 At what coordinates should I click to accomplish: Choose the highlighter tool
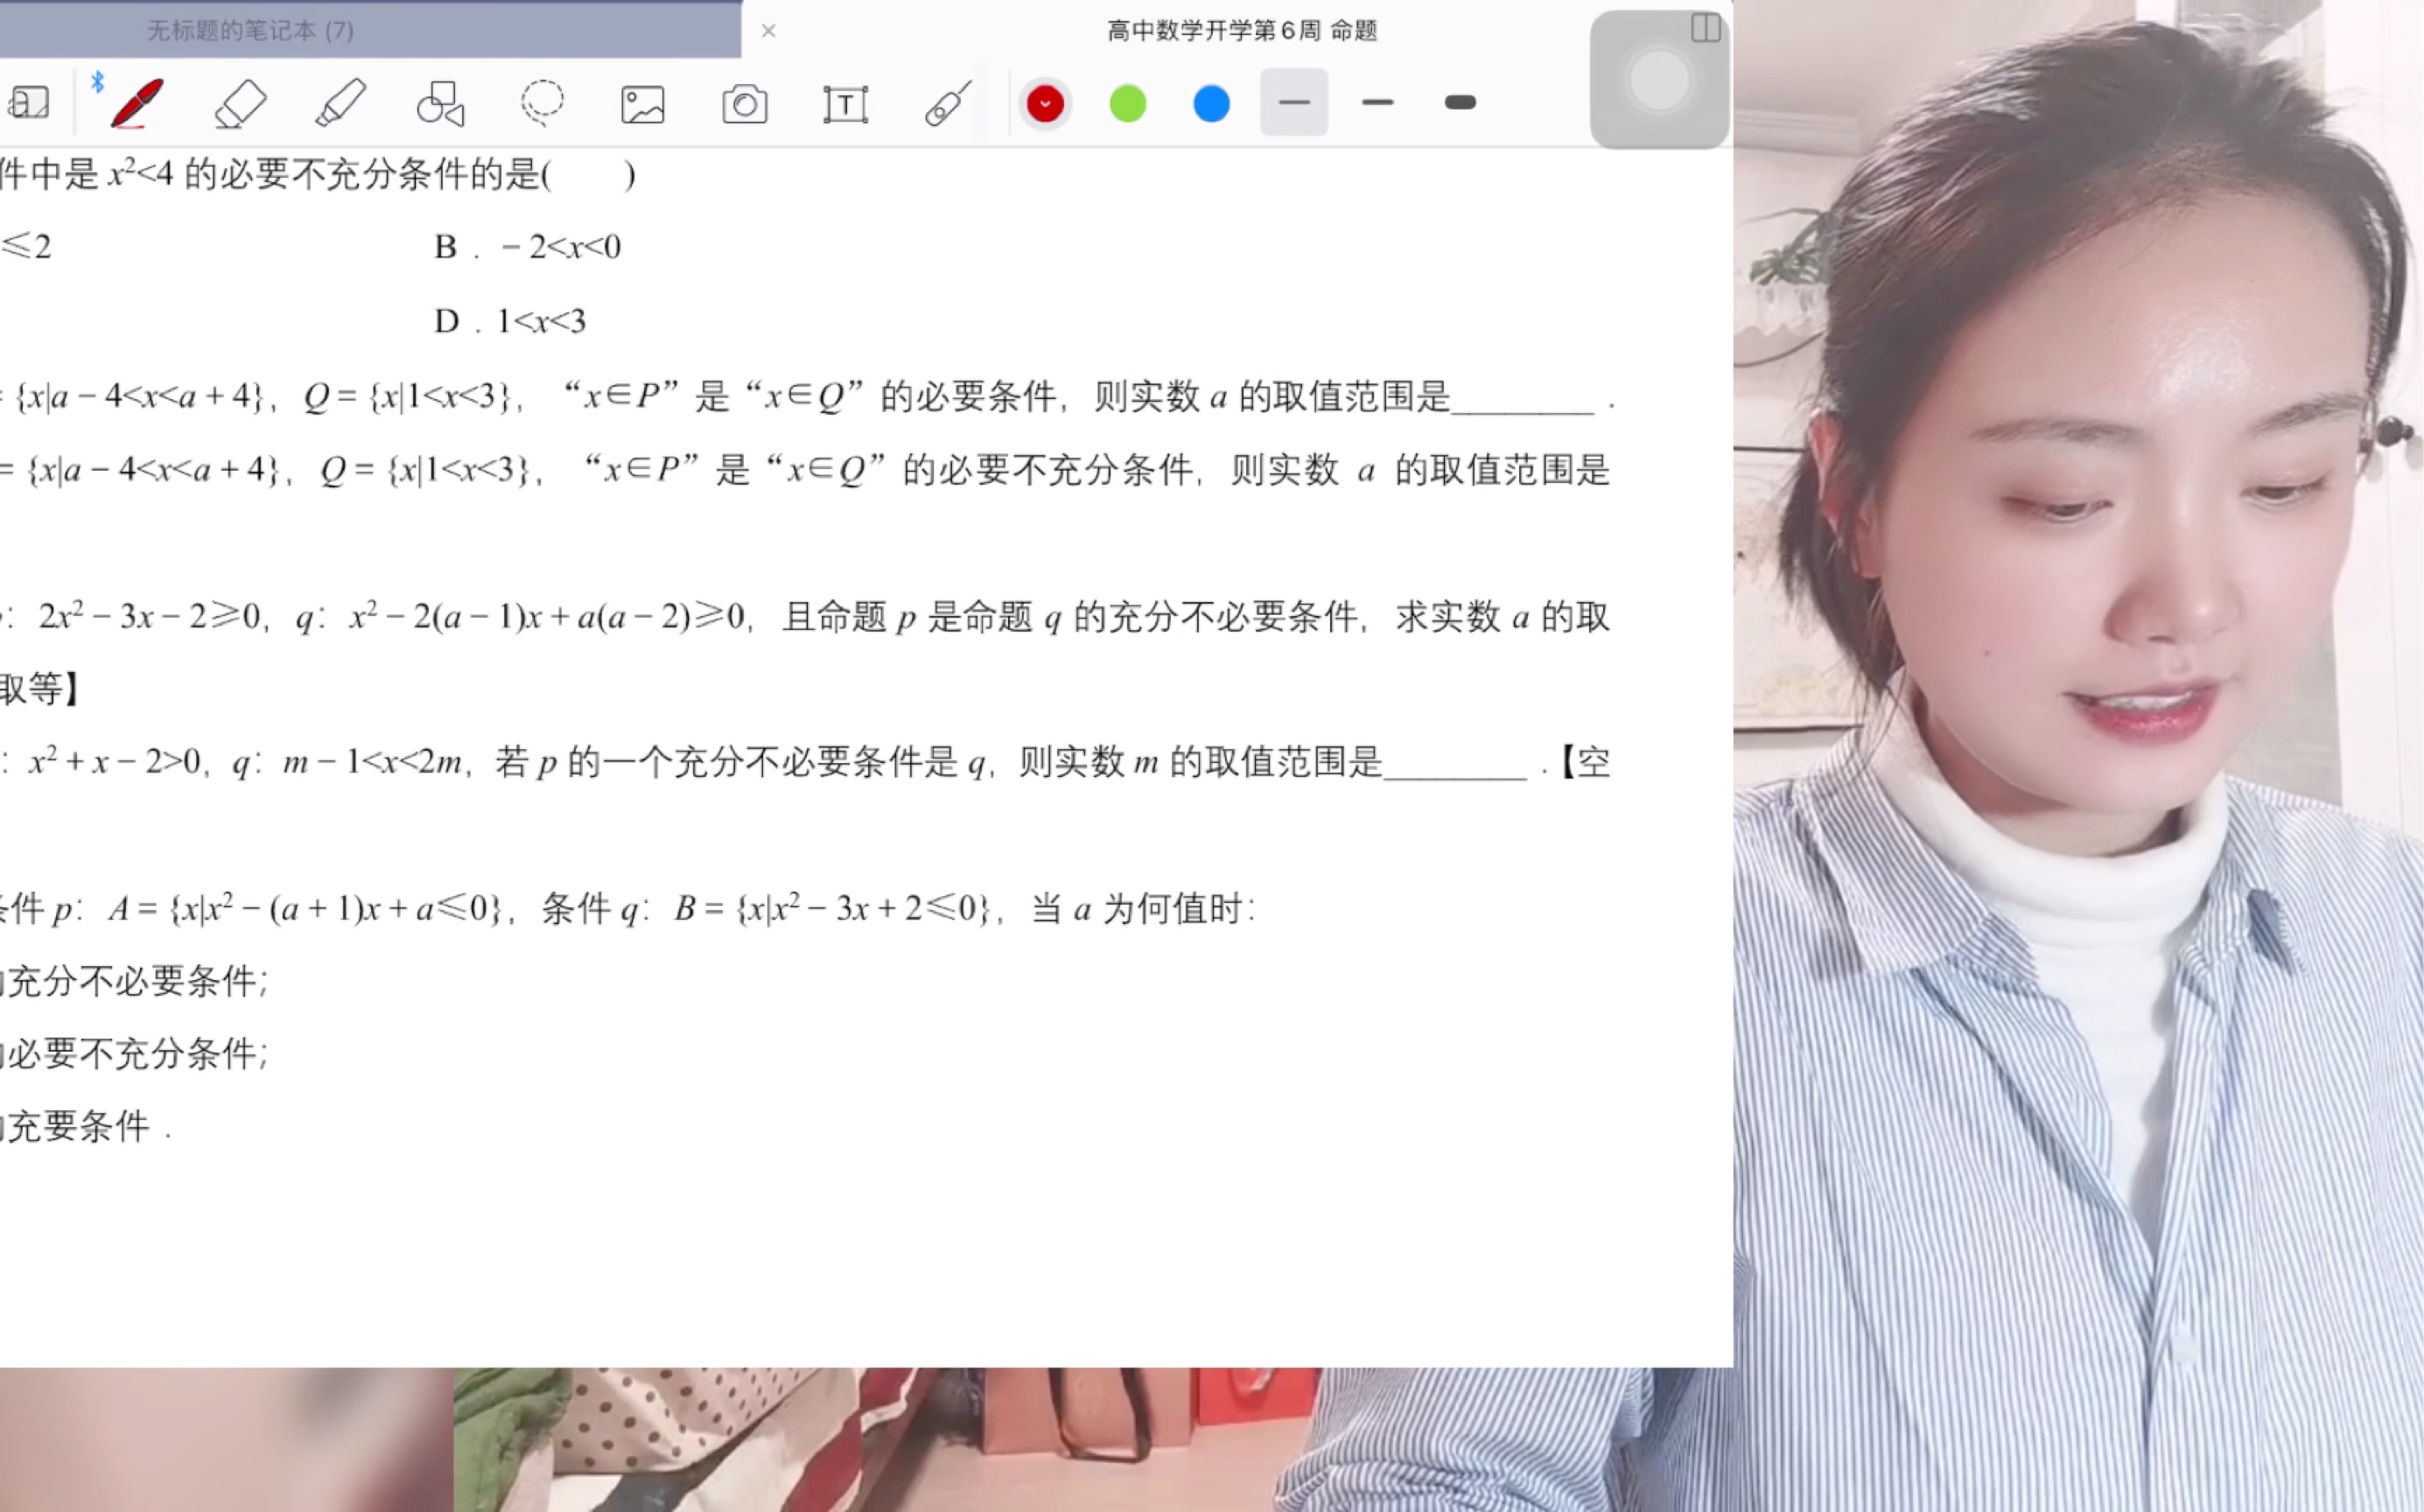340,103
